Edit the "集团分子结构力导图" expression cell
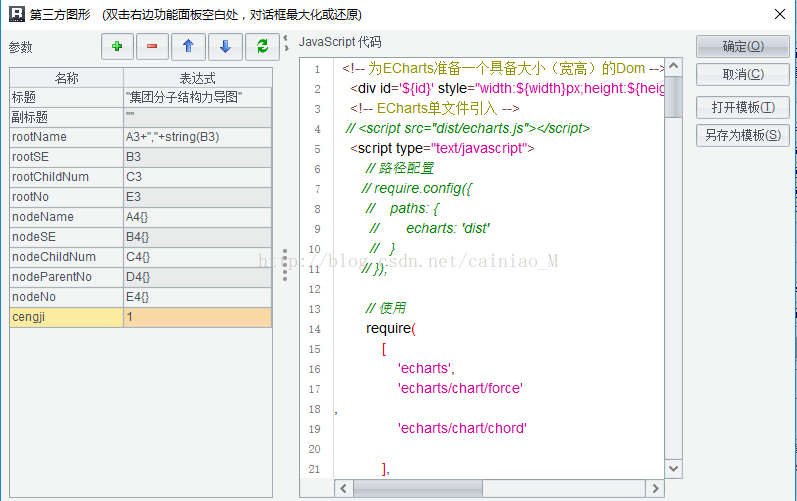 pos(198,97)
